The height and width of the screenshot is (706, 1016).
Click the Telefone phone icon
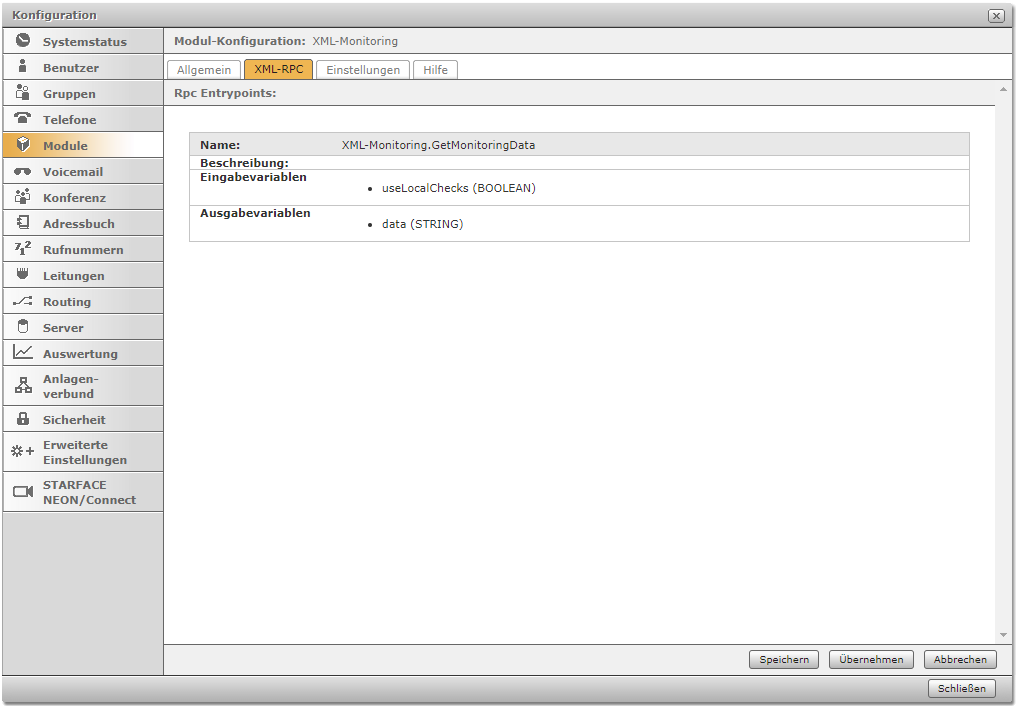(x=23, y=119)
